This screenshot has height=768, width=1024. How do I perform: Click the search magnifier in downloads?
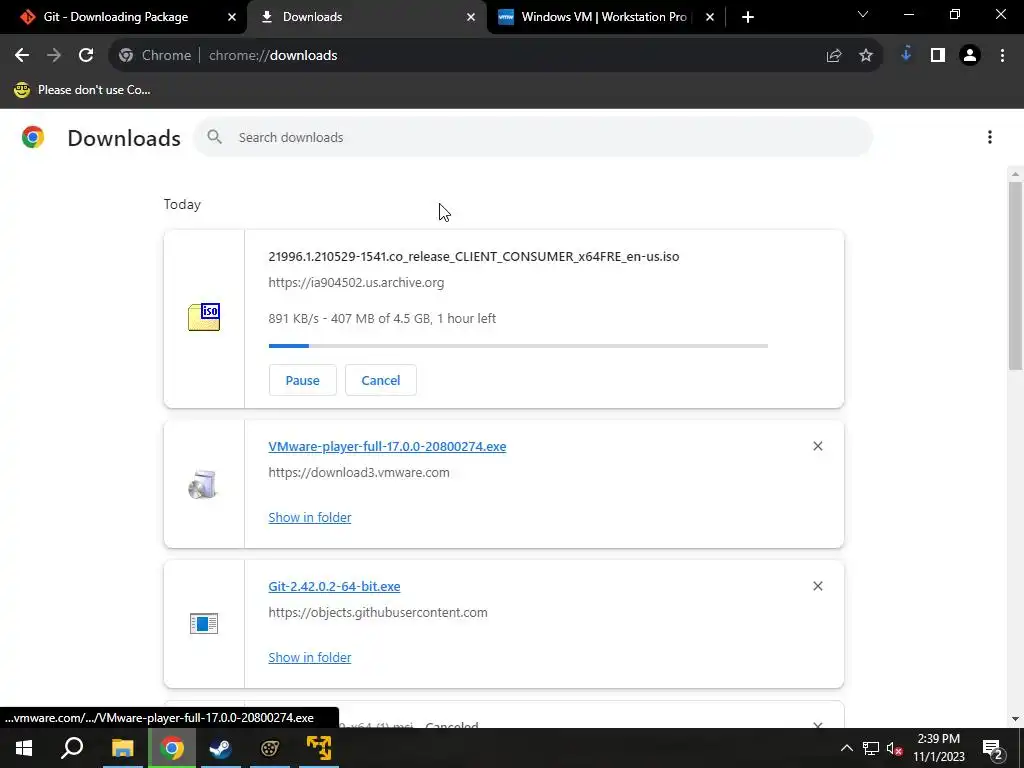click(x=214, y=137)
